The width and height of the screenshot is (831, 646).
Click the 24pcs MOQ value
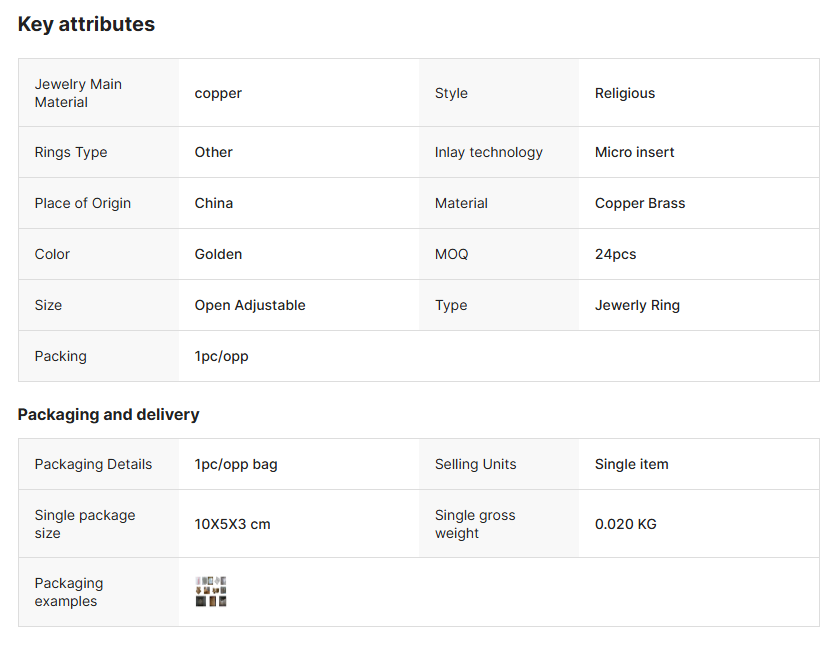point(615,254)
